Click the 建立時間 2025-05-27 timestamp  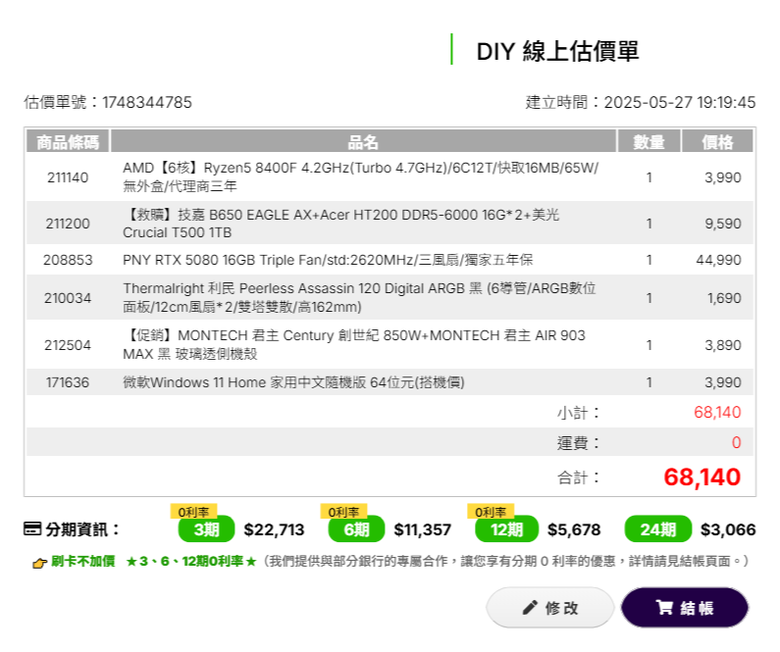(640, 102)
